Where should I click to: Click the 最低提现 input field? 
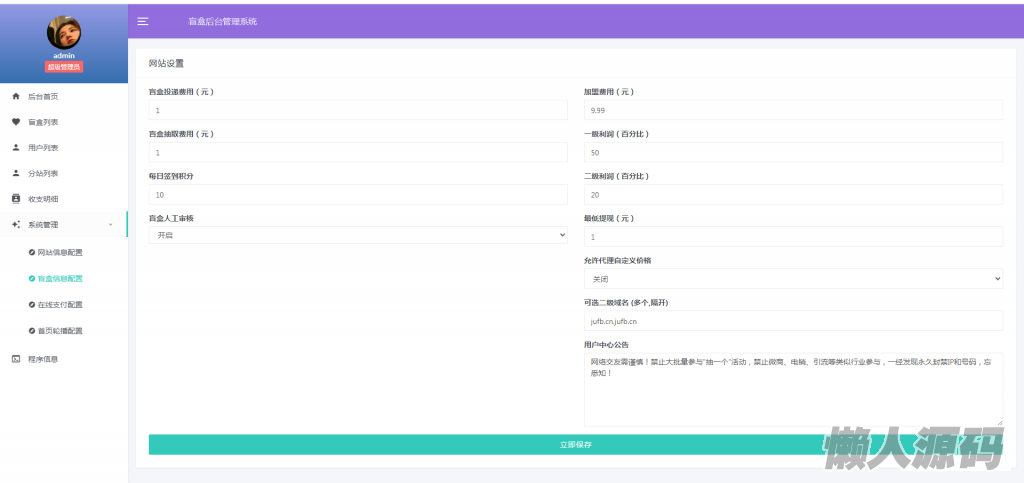point(793,236)
